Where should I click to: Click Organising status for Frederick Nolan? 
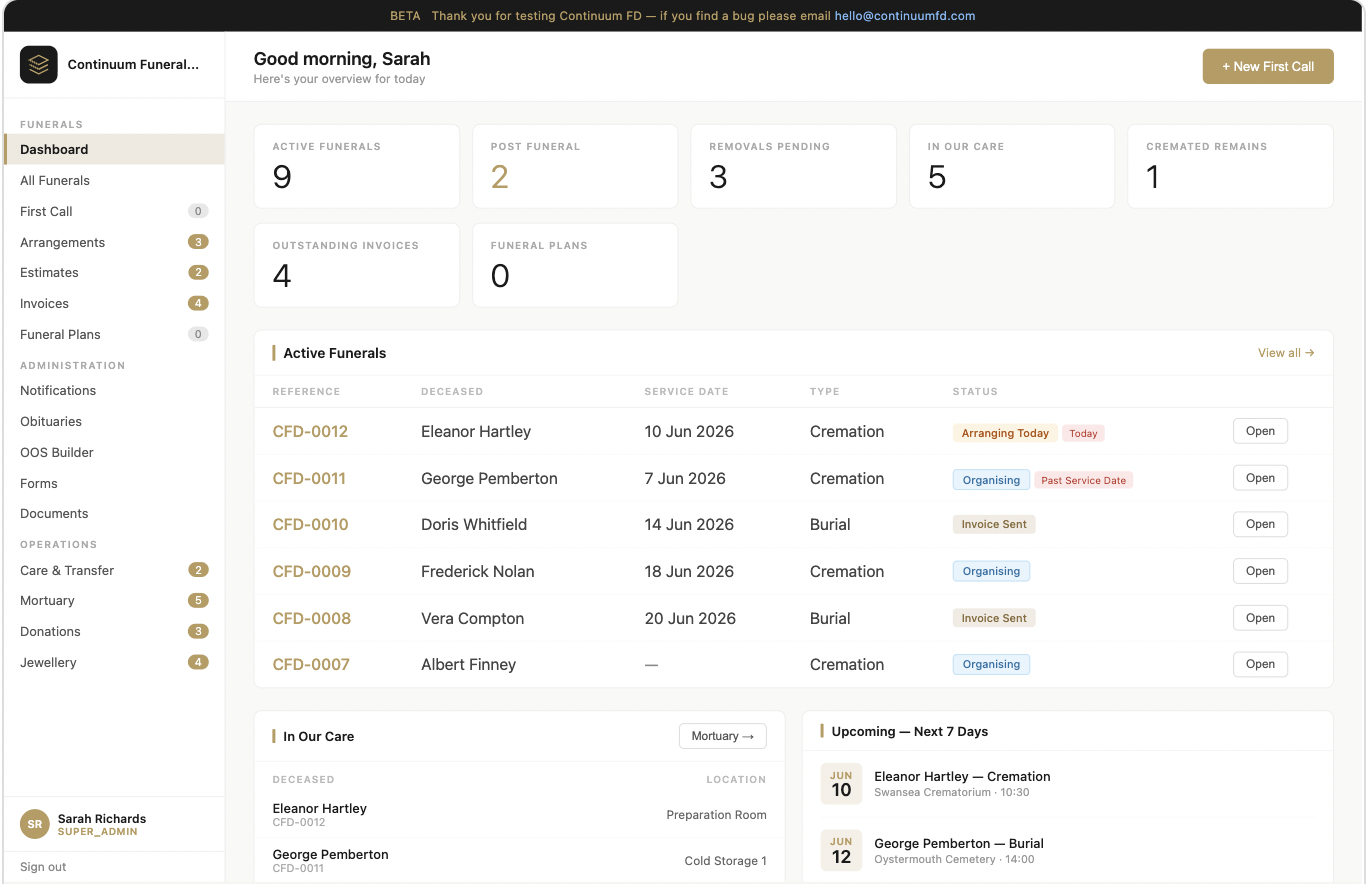tap(991, 571)
